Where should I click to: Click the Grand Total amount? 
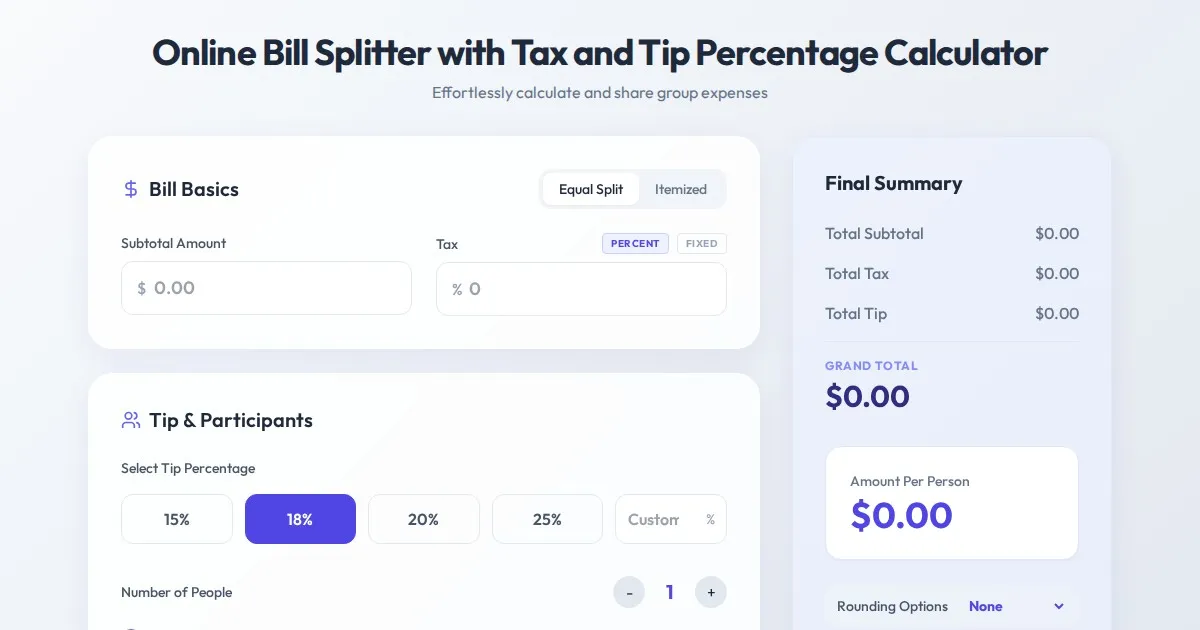click(867, 397)
